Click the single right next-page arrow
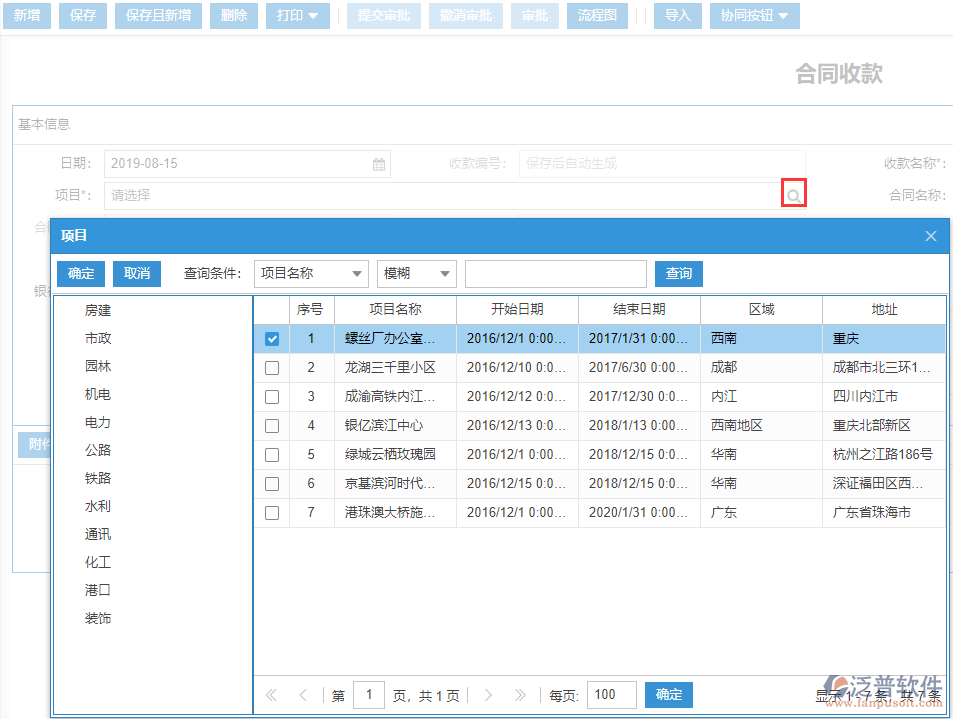Viewport: 953px width, 719px height. click(488, 694)
